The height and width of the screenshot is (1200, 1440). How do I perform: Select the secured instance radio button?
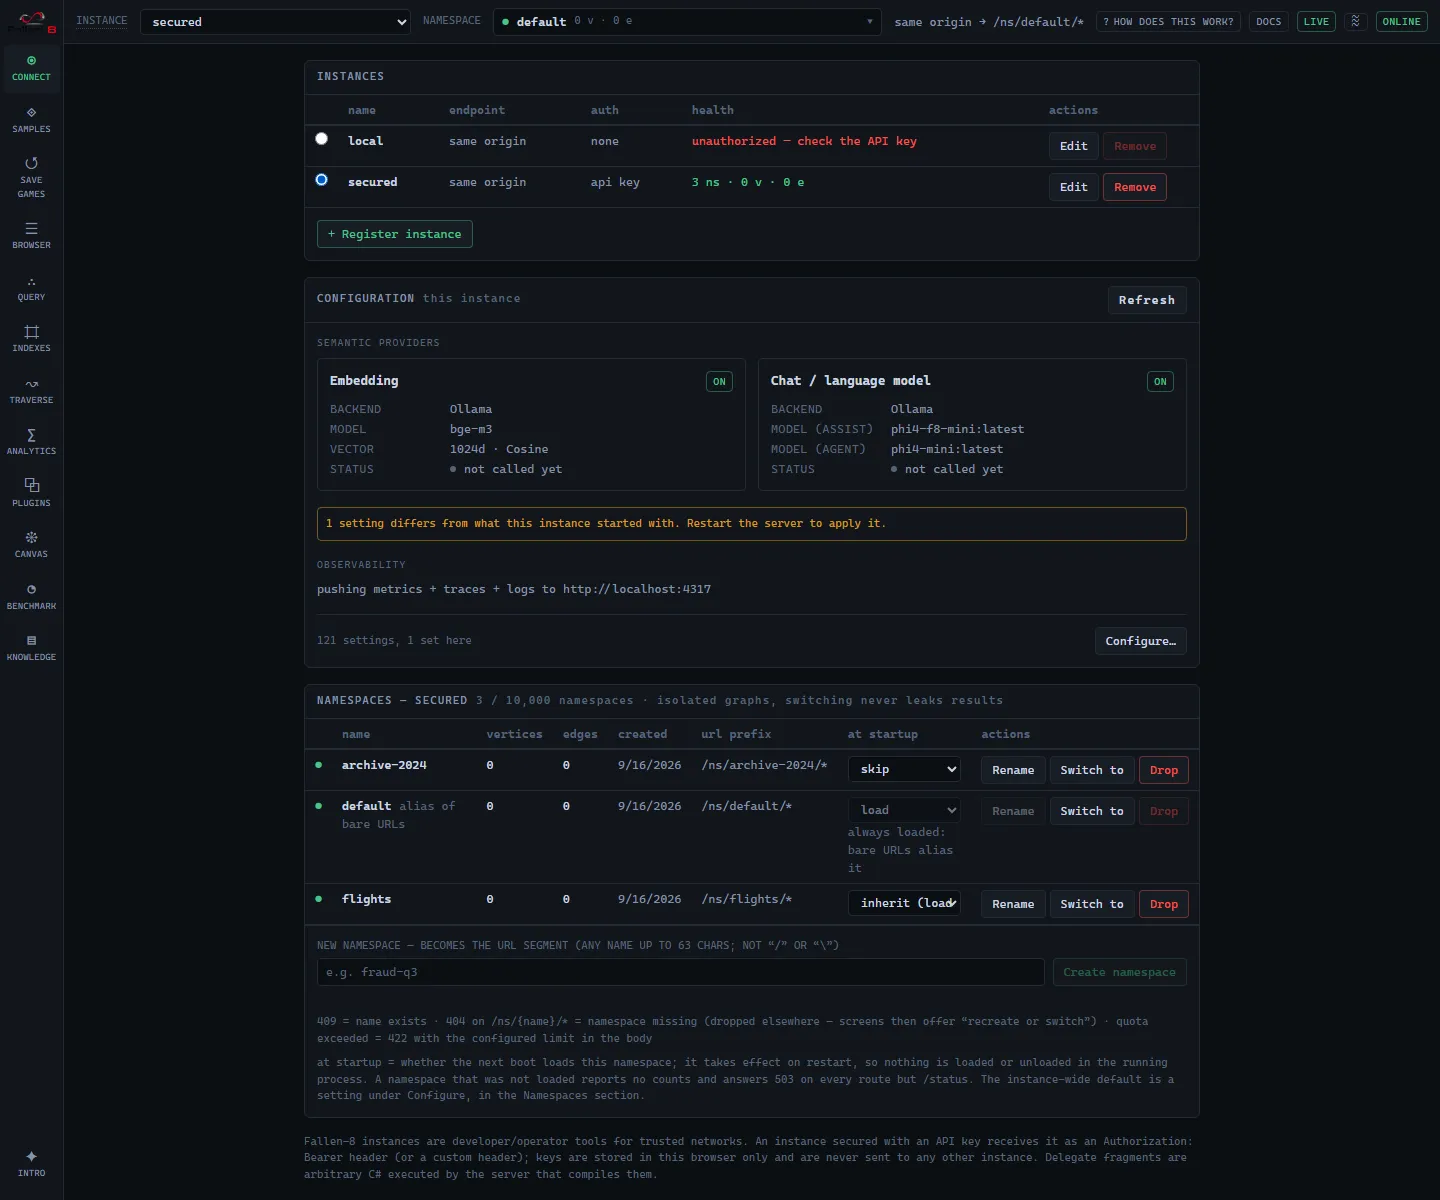click(x=321, y=180)
